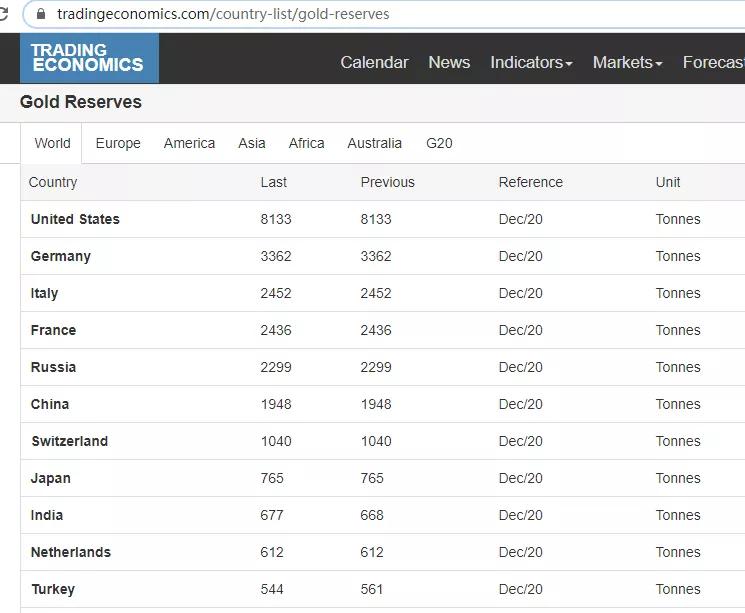Open the India country link
The width and height of the screenshot is (745, 613).
point(47,516)
